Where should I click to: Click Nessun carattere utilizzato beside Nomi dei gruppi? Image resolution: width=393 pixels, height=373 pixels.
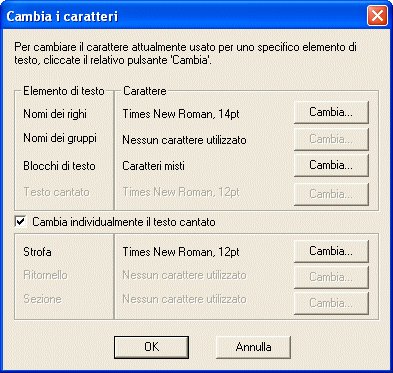(x=184, y=140)
